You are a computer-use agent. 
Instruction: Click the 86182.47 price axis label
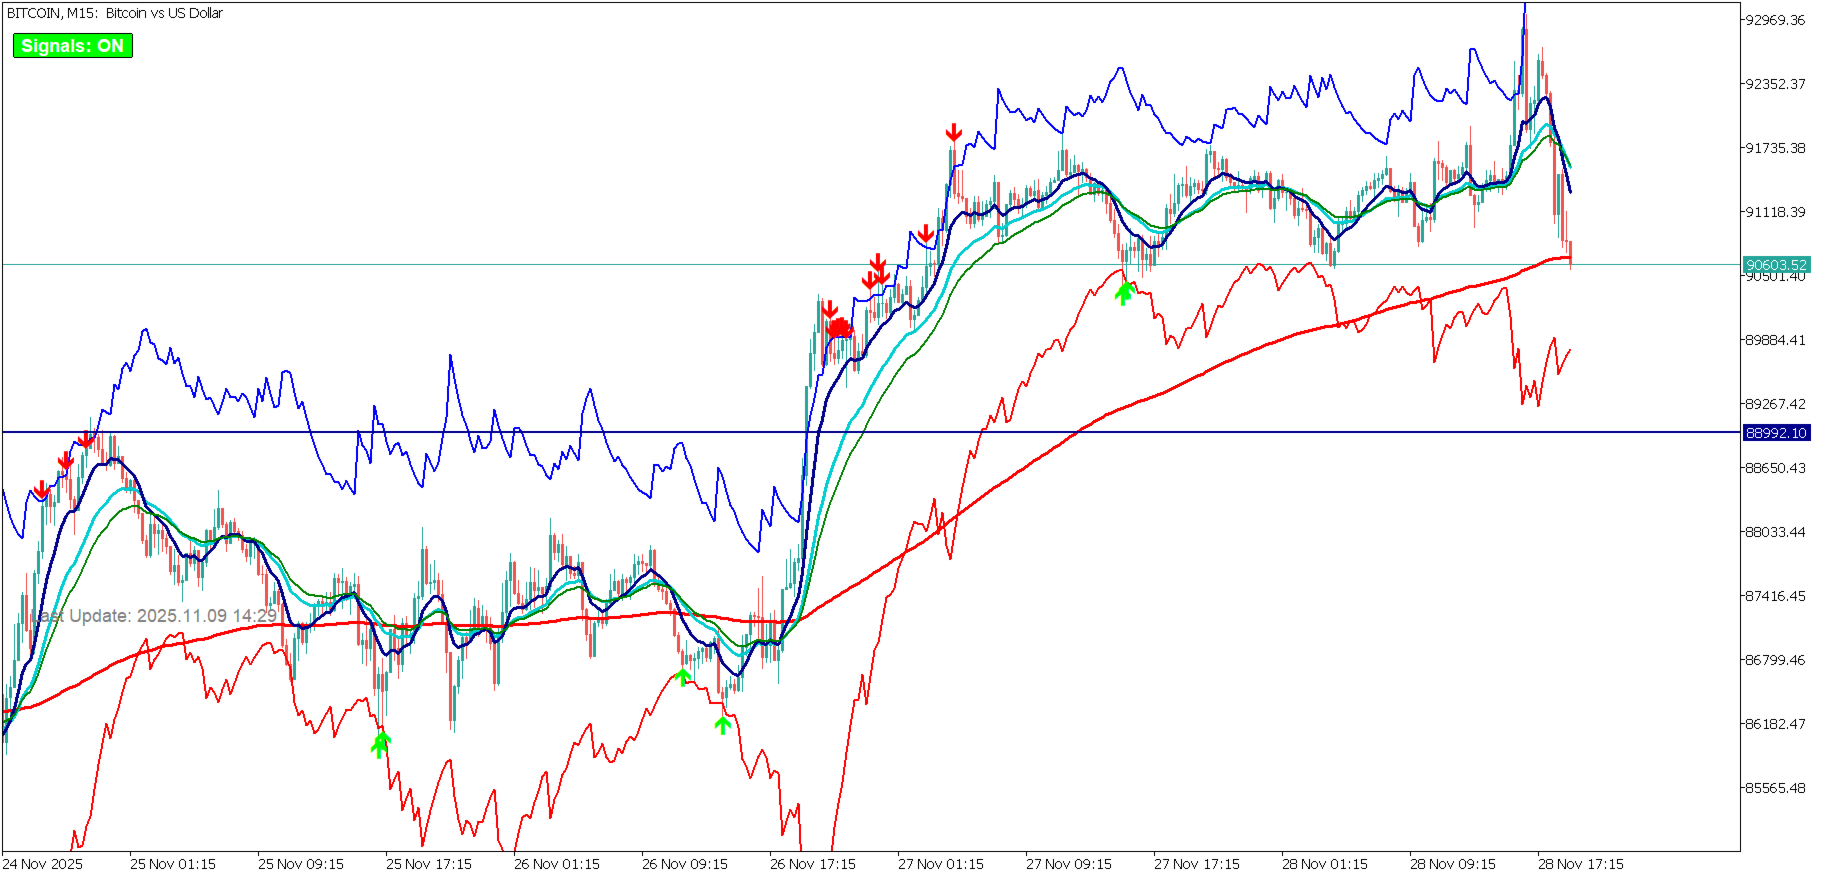(1776, 724)
